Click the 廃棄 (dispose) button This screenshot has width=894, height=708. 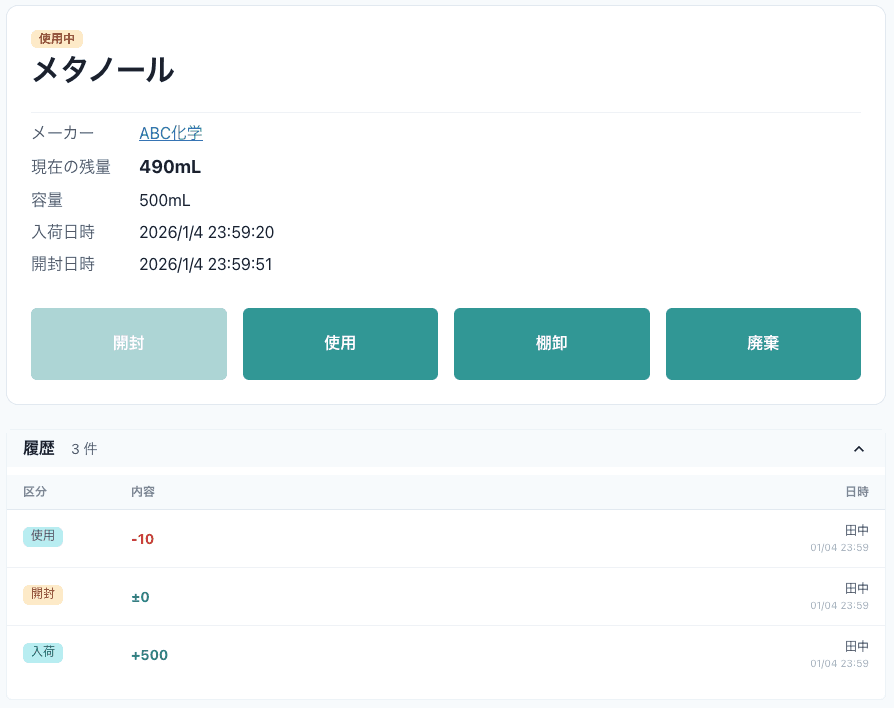763,343
